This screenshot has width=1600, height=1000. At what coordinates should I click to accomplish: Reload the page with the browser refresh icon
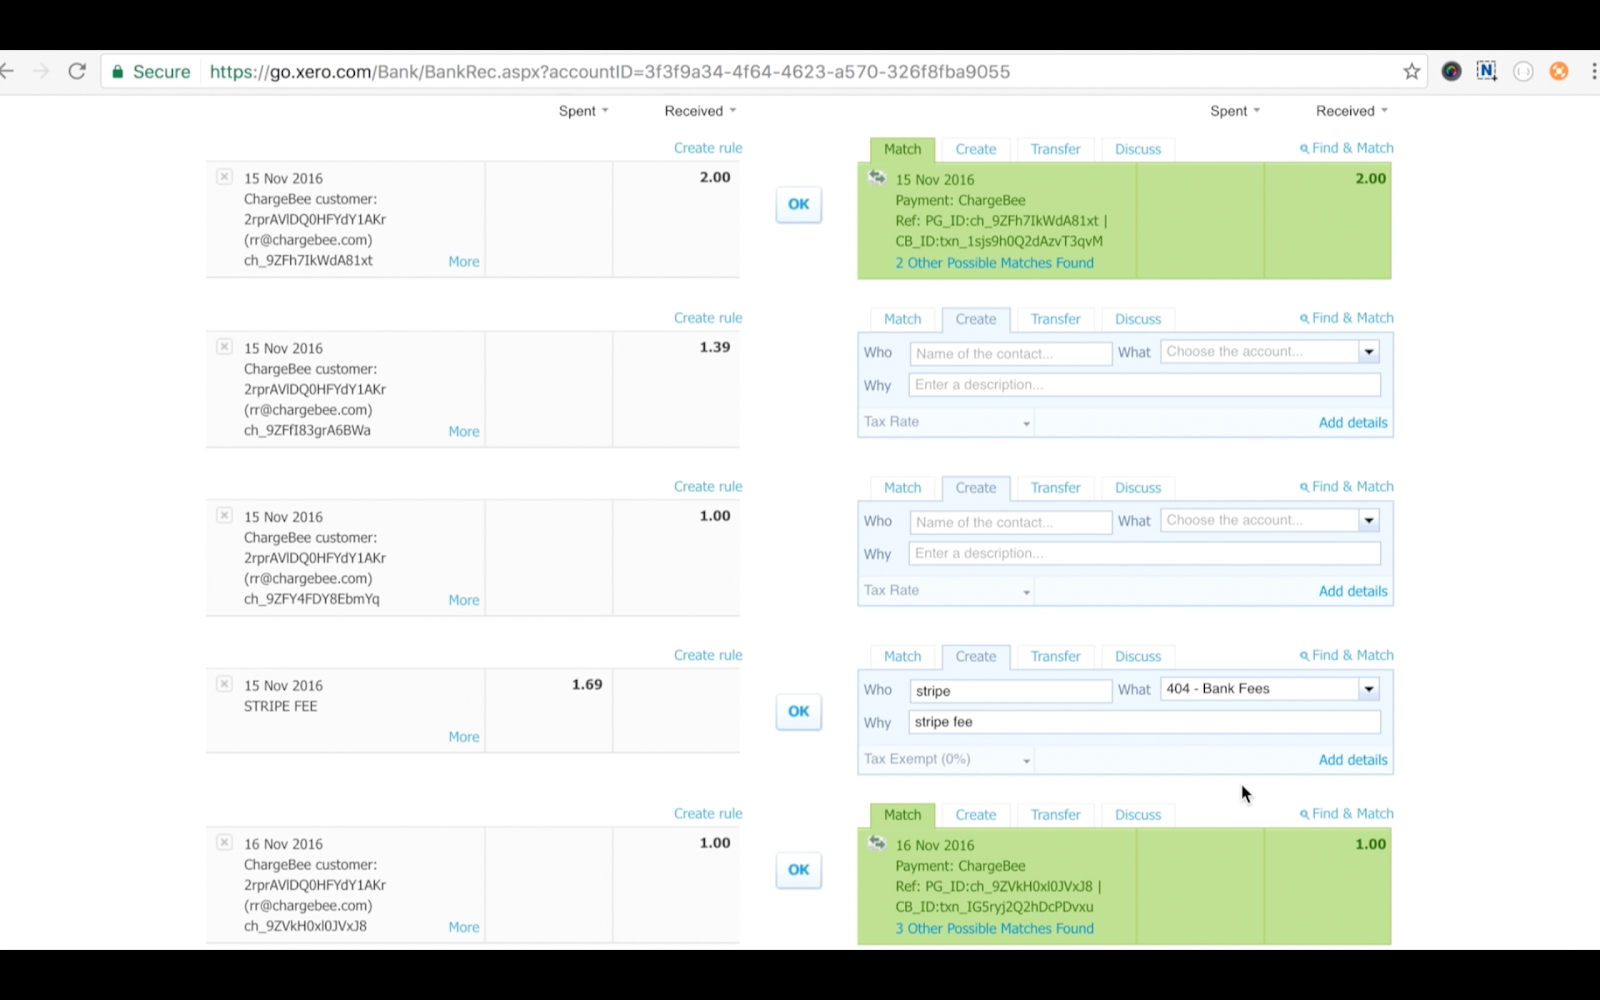[77, 71]
